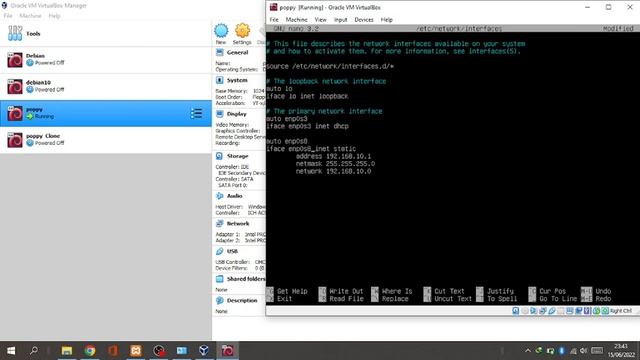Click the Shared folders section icon

point(220,279)
